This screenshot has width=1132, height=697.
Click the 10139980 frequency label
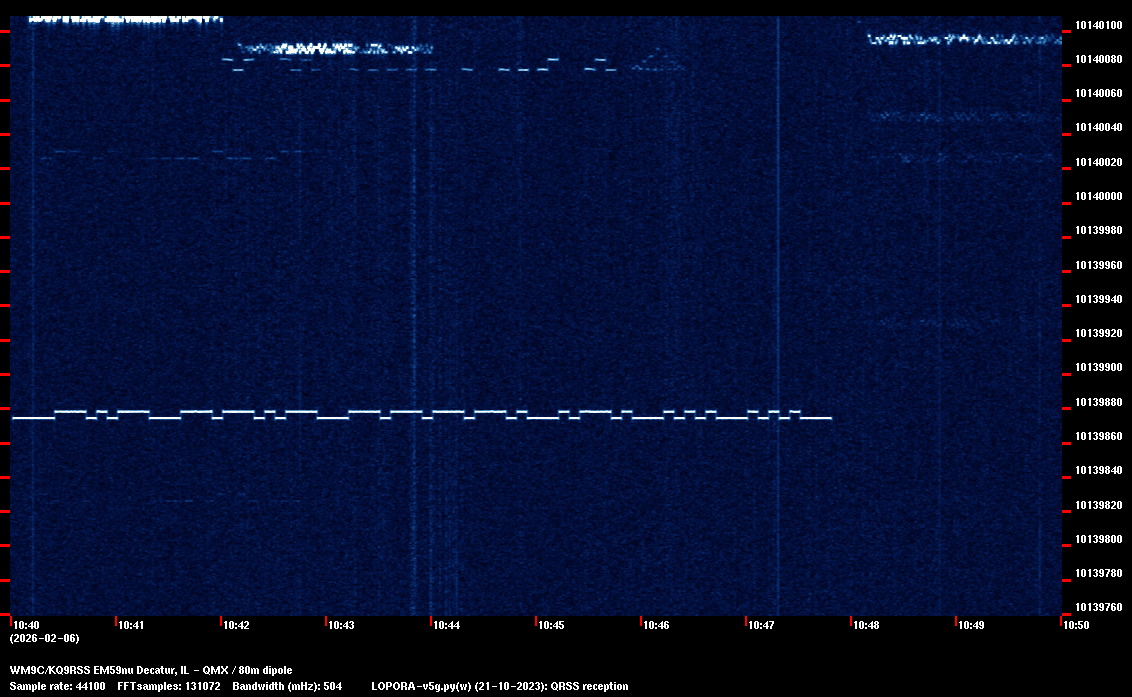(x=1099, y=230)
